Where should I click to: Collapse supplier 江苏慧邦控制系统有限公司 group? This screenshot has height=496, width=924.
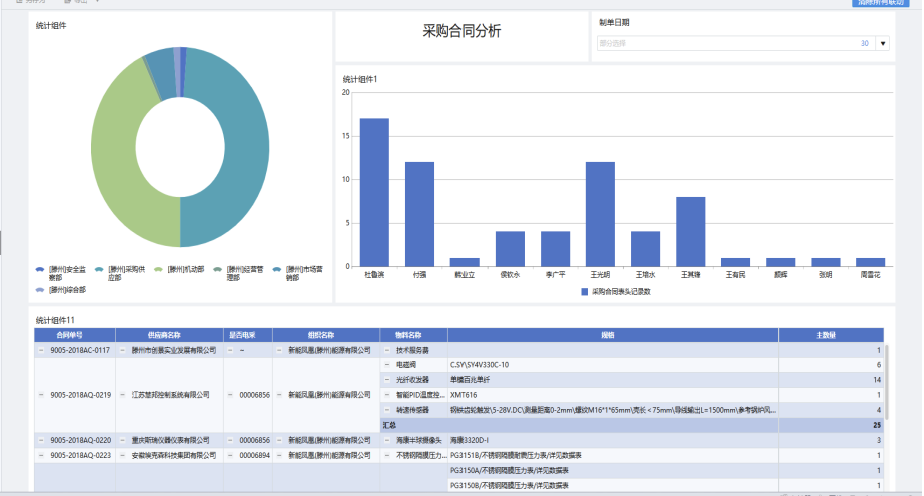[123, 395]
